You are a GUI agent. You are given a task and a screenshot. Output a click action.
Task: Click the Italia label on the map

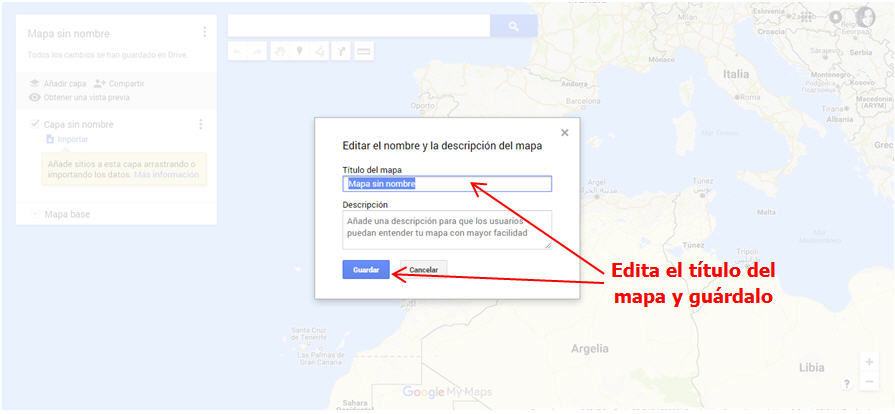736,74
